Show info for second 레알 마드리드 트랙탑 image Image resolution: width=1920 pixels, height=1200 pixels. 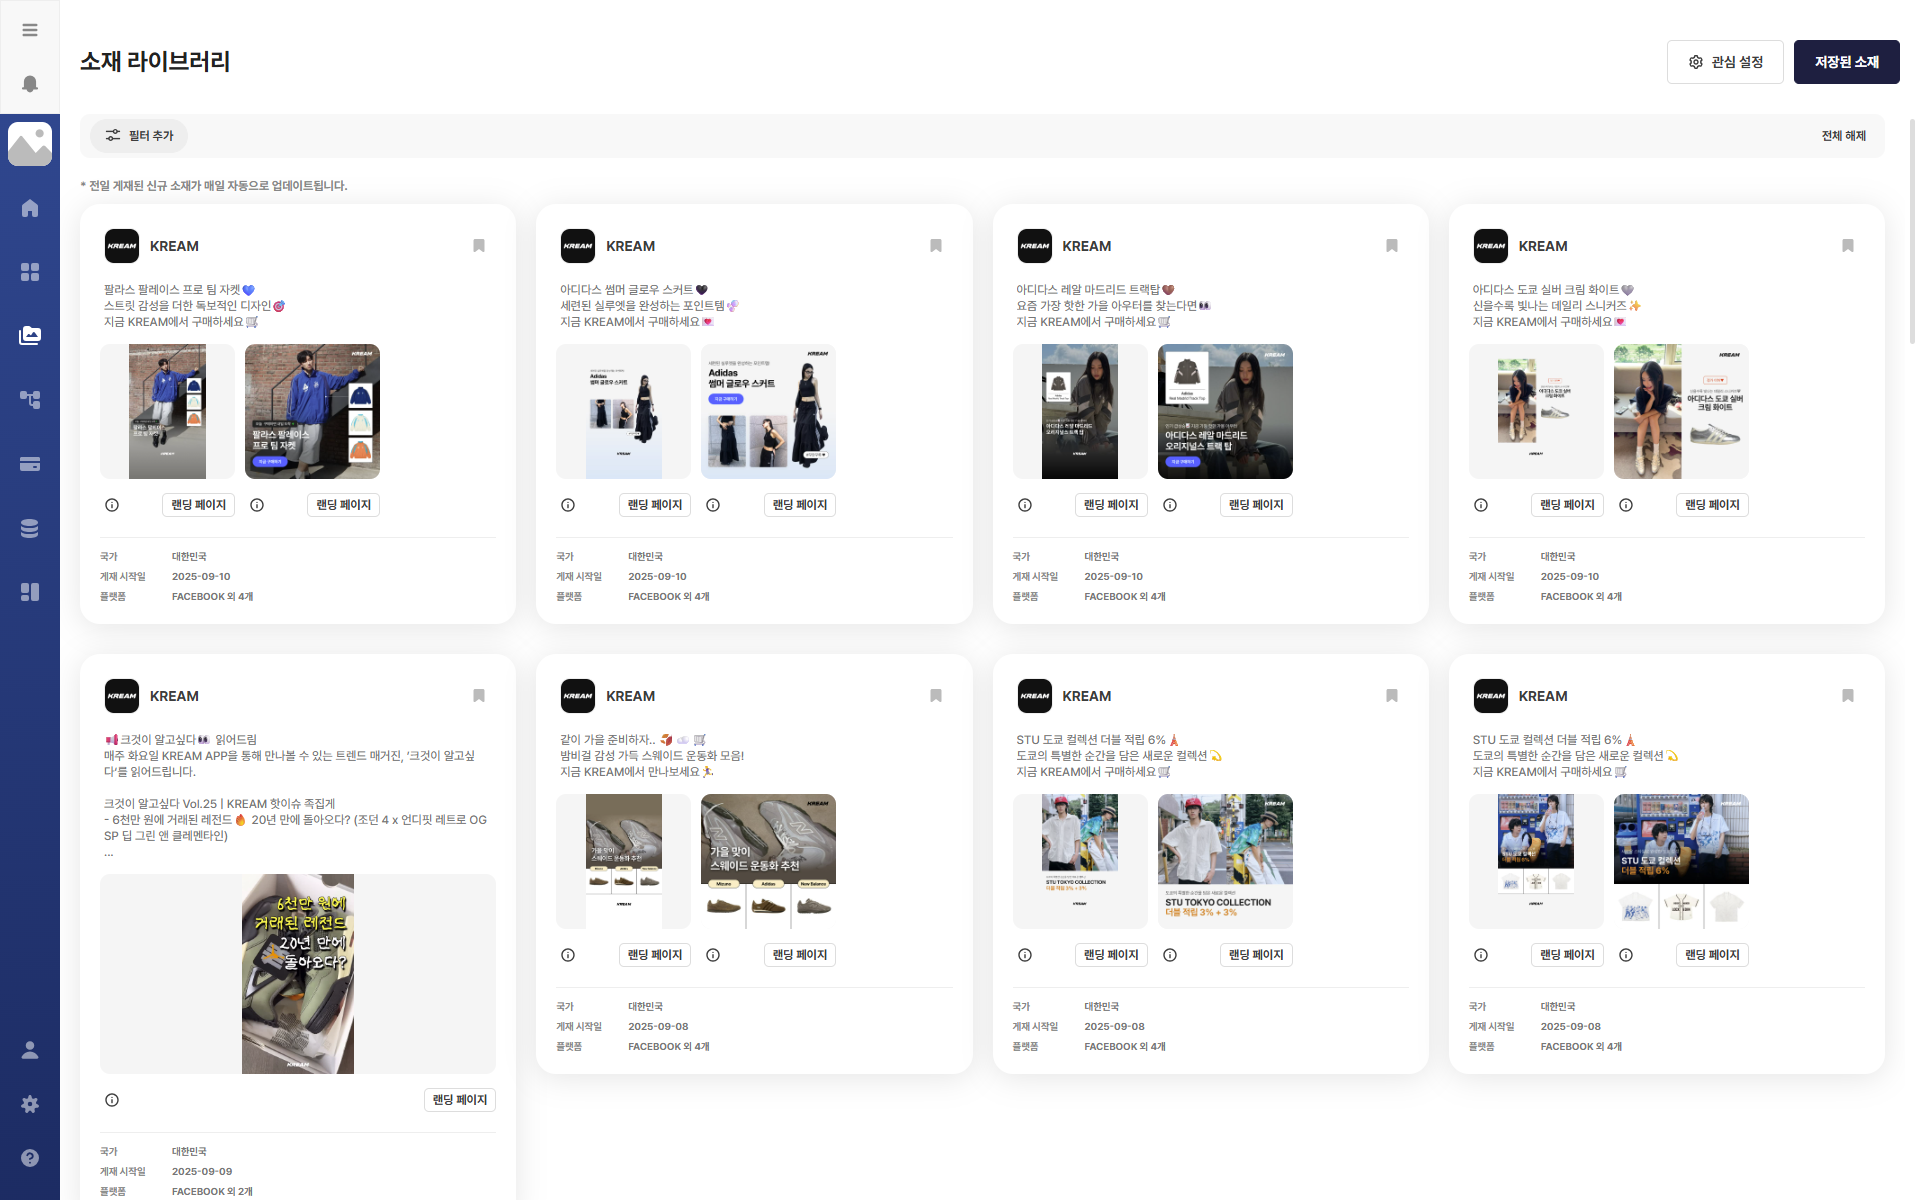pos(1170,505)
